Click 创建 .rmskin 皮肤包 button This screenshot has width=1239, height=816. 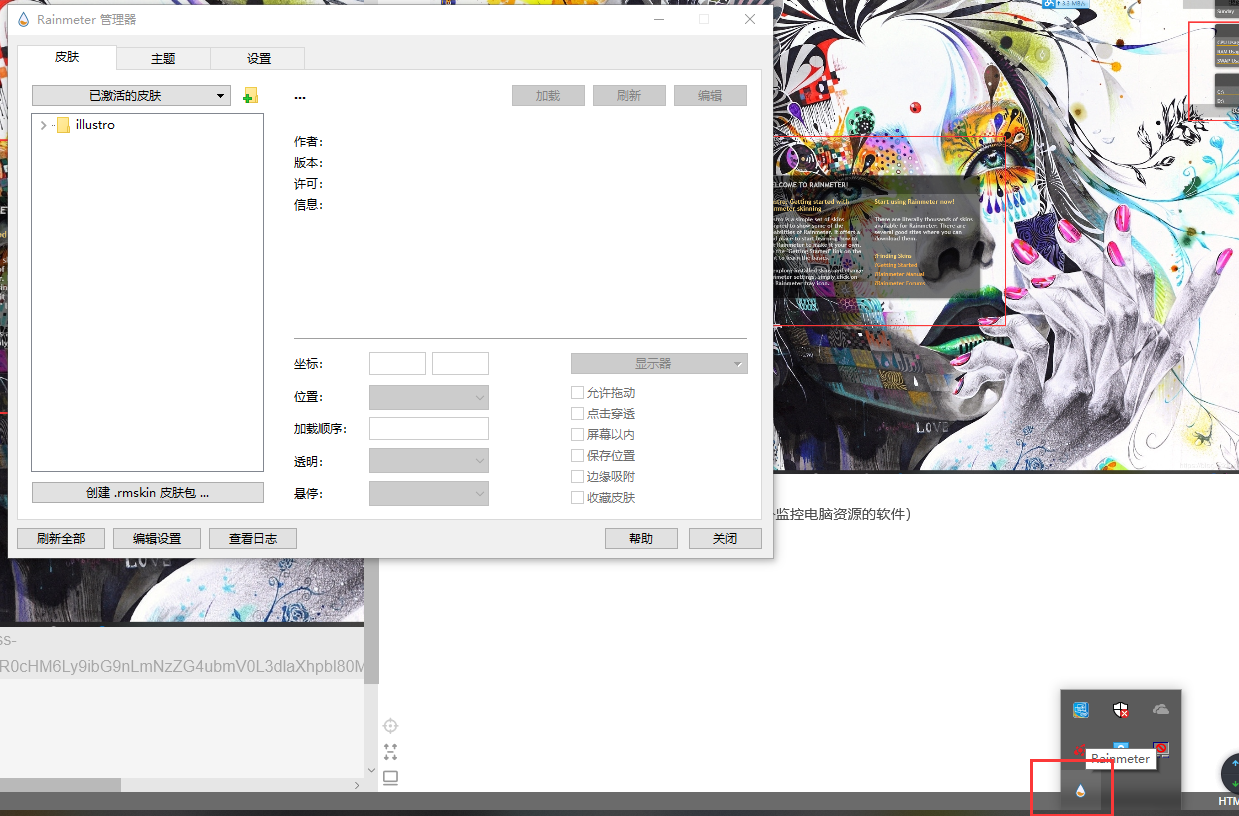[x=148, y=492]
